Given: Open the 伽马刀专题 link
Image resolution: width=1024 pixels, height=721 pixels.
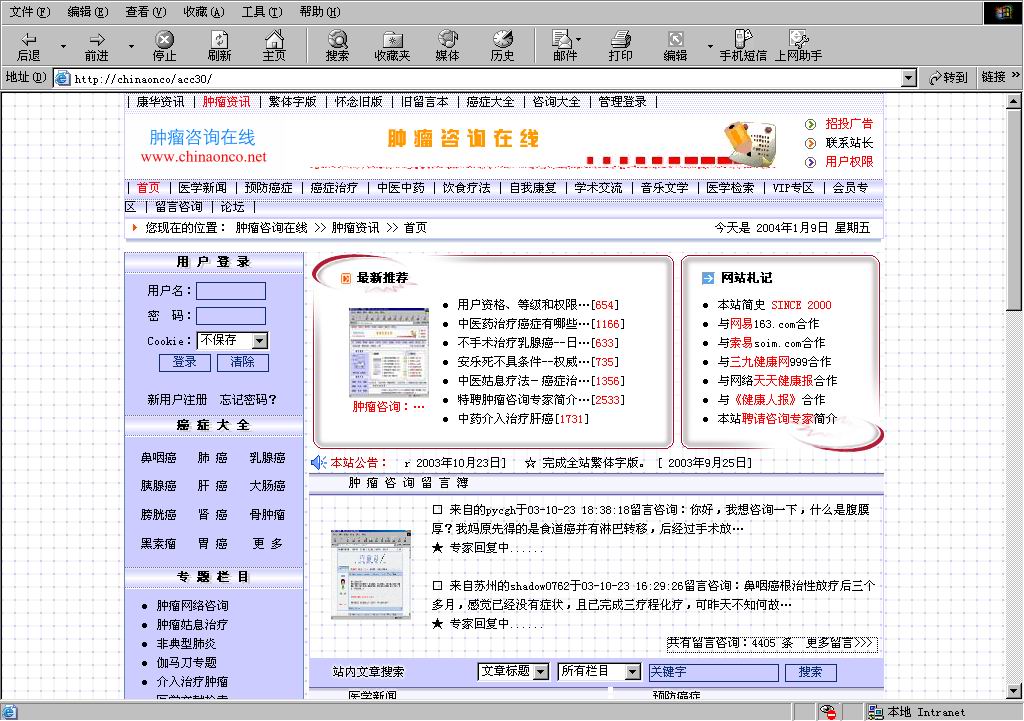Looking at the screenshot, I should pos(187,663).
